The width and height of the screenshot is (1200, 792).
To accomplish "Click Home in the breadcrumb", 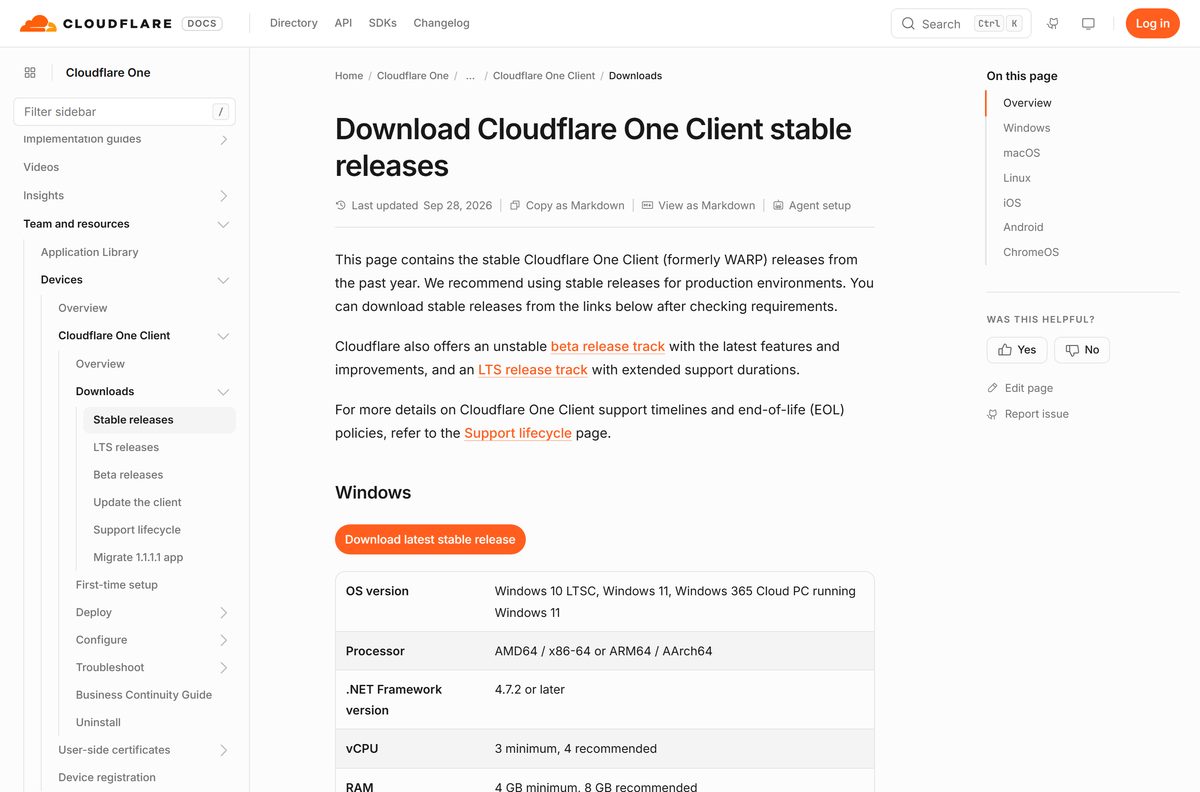I will (x=349, y=76).
